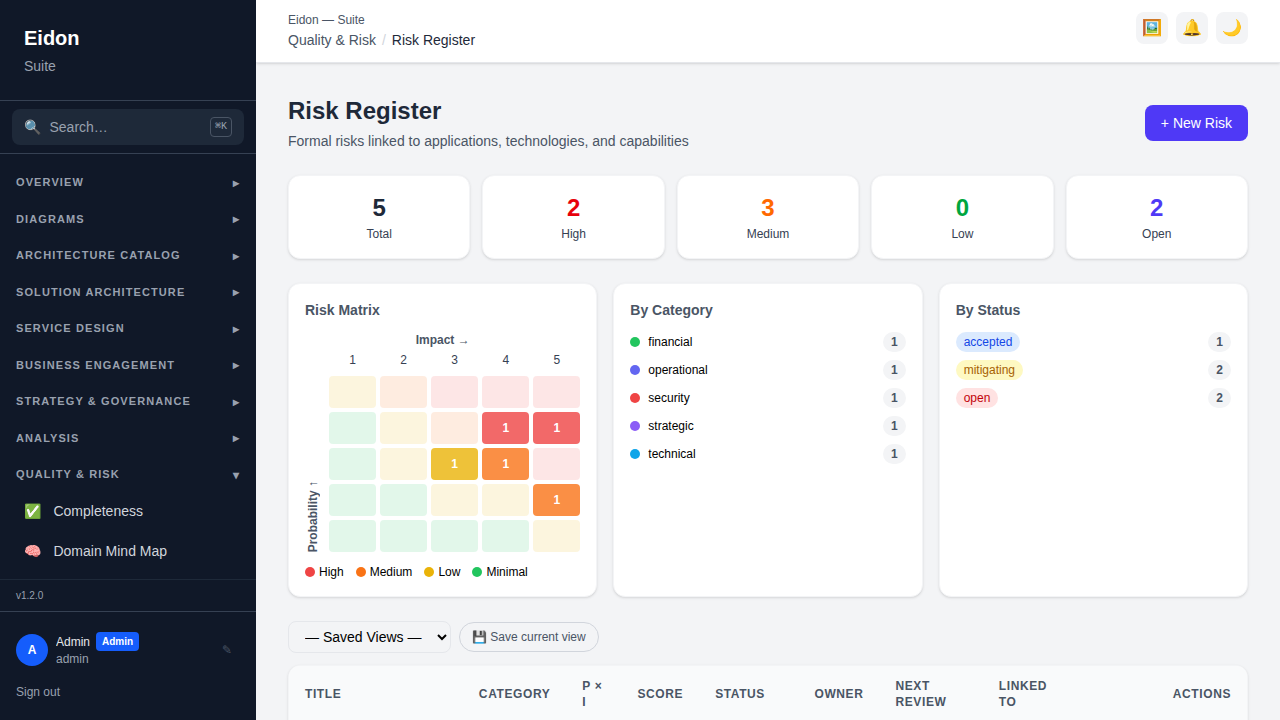Screen dimensions: 1280x720
Task: Filter by Low risks card
Action: click(x=962, y=217)
